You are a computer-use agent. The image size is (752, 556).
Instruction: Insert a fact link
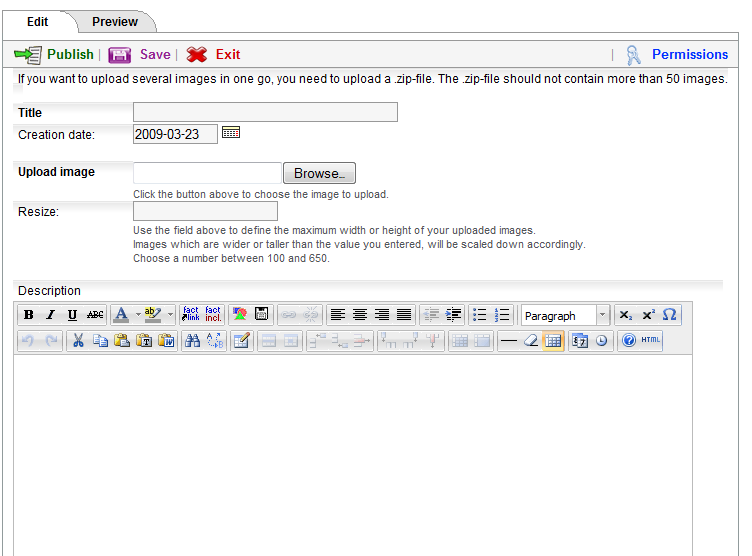point(190,315)
